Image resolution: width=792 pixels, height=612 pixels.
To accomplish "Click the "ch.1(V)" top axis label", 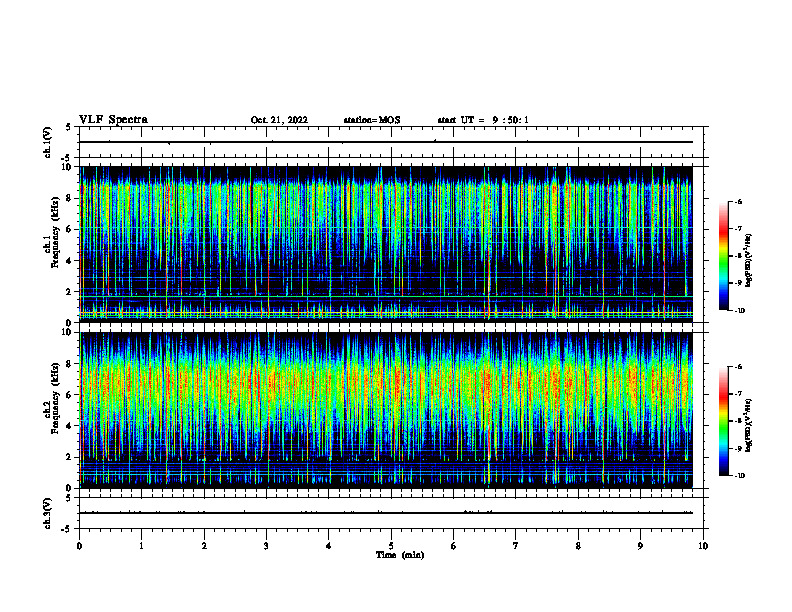I will pos(48,142).
